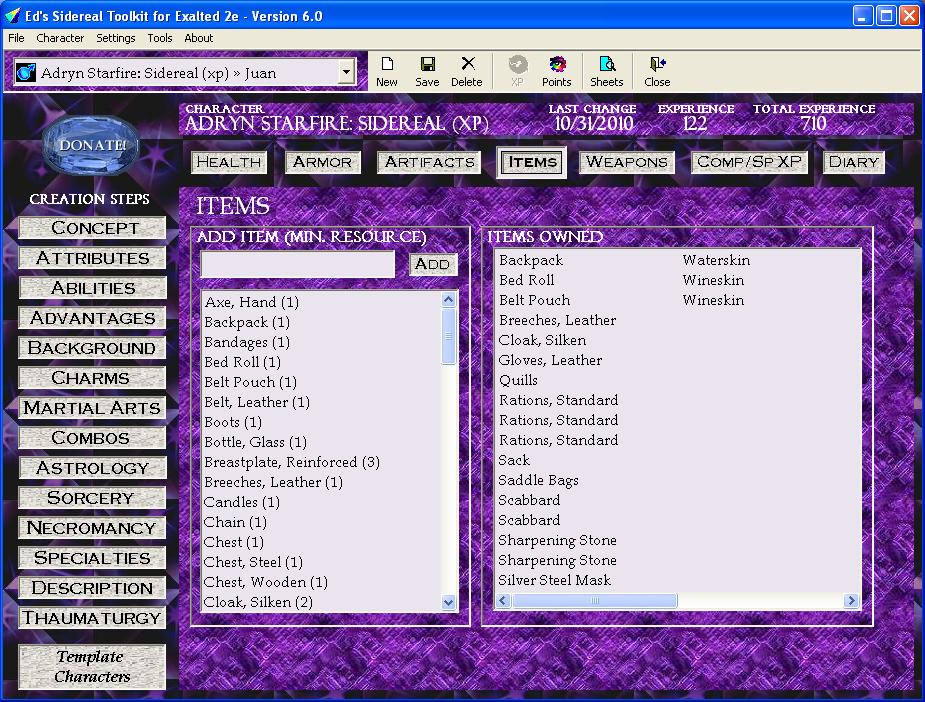The width and height of the screenshot is (925, 702).
Task: Select the Items tab
Action: (532, 162)
